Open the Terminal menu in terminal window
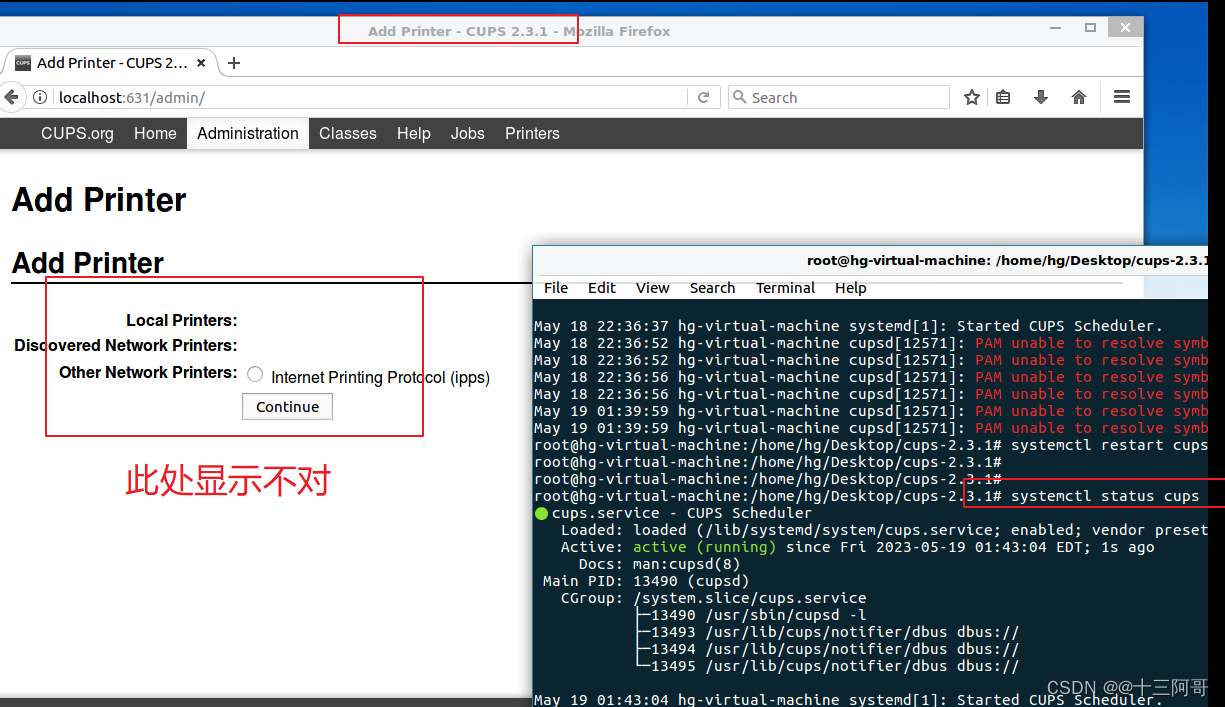 click(x=785, y=288)
